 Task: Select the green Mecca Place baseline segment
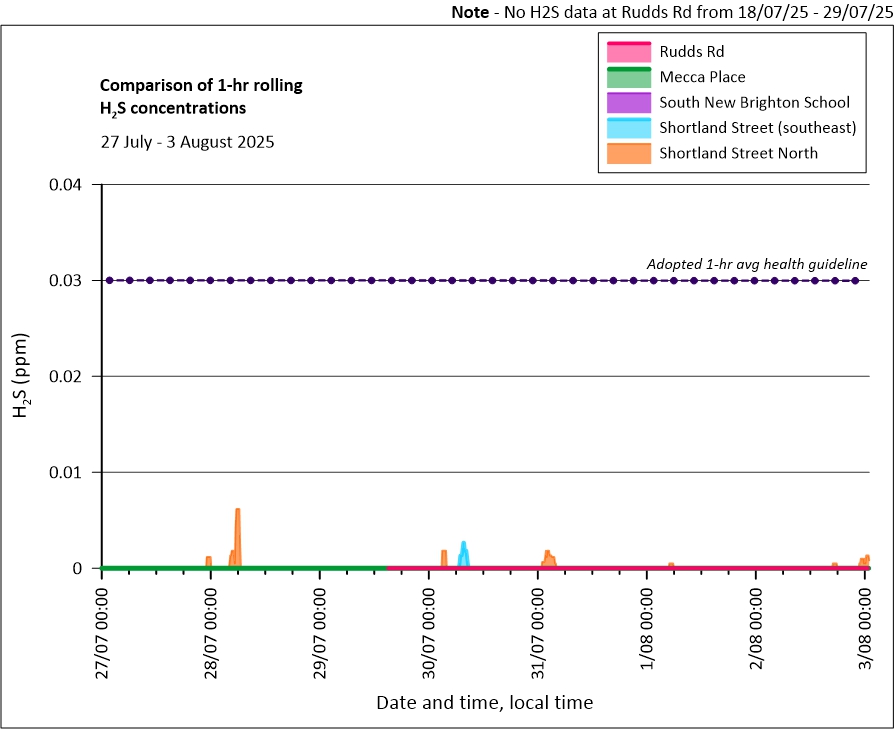[245, 568]
